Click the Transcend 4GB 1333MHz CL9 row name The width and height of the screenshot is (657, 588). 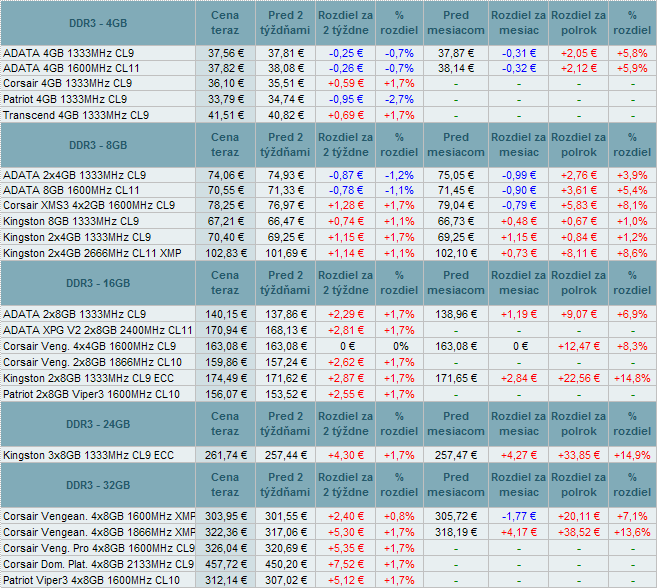coord(76,115)
